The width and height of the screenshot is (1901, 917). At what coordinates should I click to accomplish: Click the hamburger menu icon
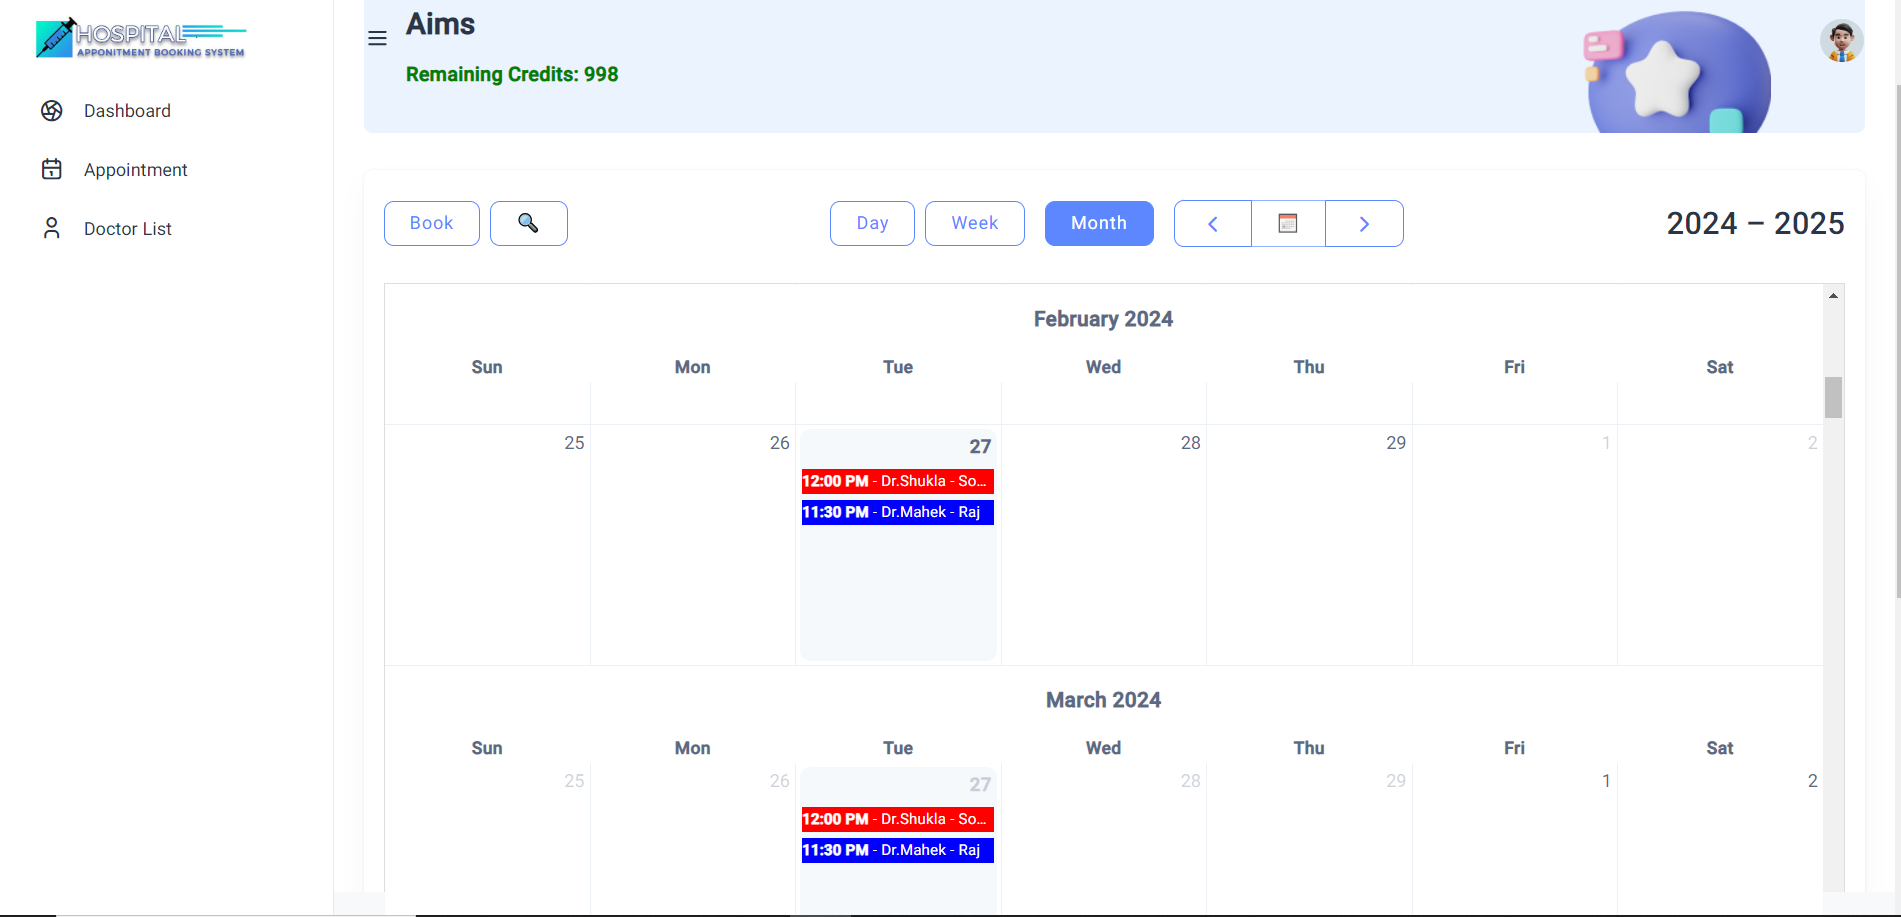pos(377,39)
